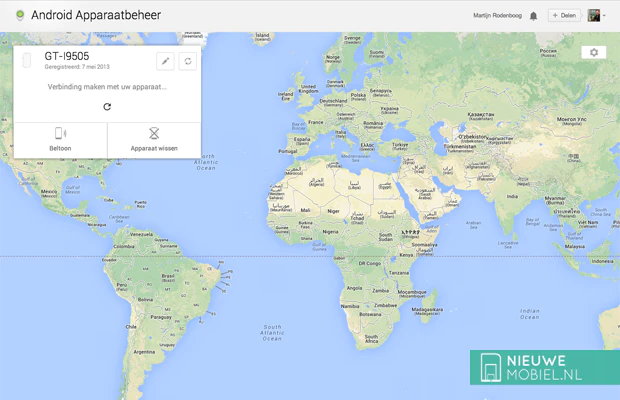
Task: Click the South Atlantic Ocean label
Action: 272,333
